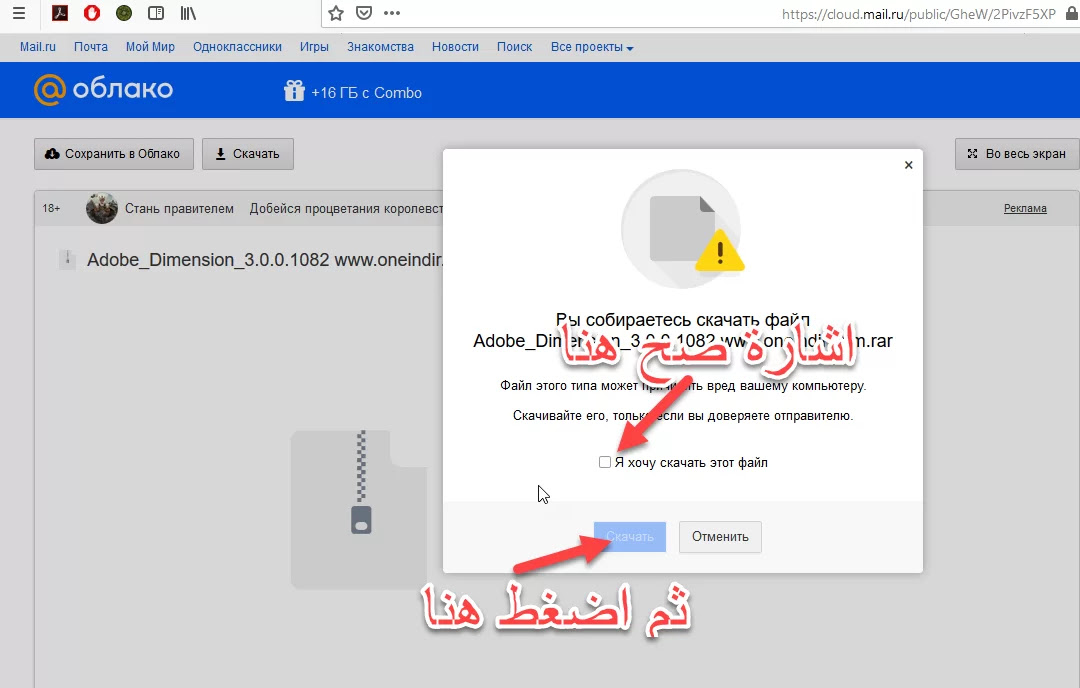The height and width of the screenshot is (688, 1080).
Task: Open Знакомства in the top navigation
Action: [380, 47]
